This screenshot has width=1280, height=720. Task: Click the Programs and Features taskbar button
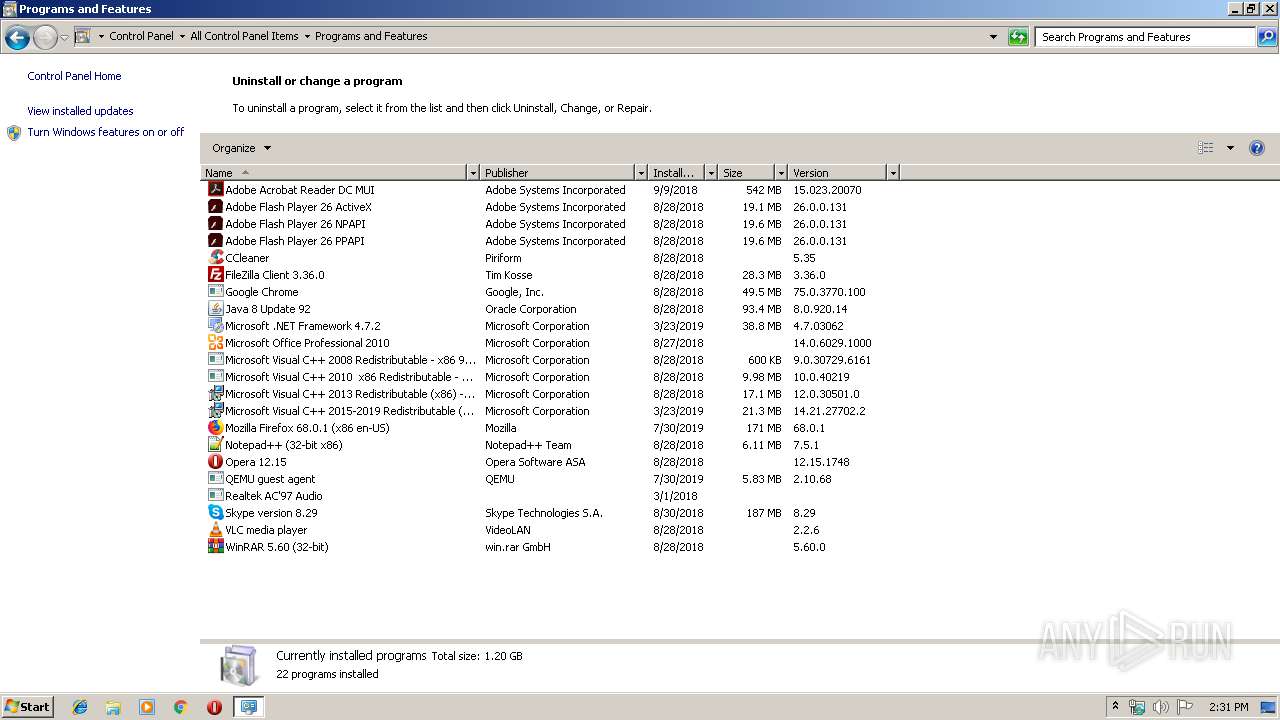248,707
